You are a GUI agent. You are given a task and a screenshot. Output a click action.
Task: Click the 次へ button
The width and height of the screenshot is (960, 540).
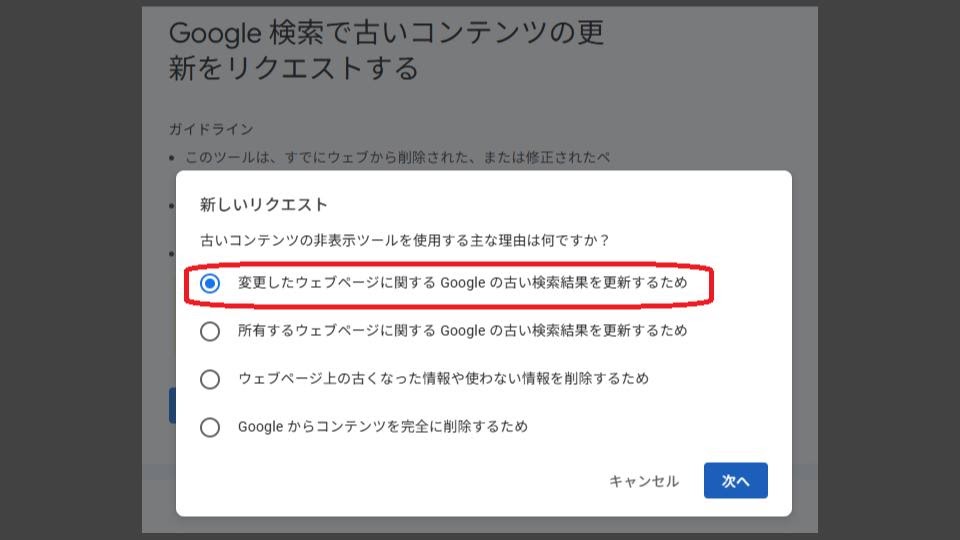[x=735, y=481]
